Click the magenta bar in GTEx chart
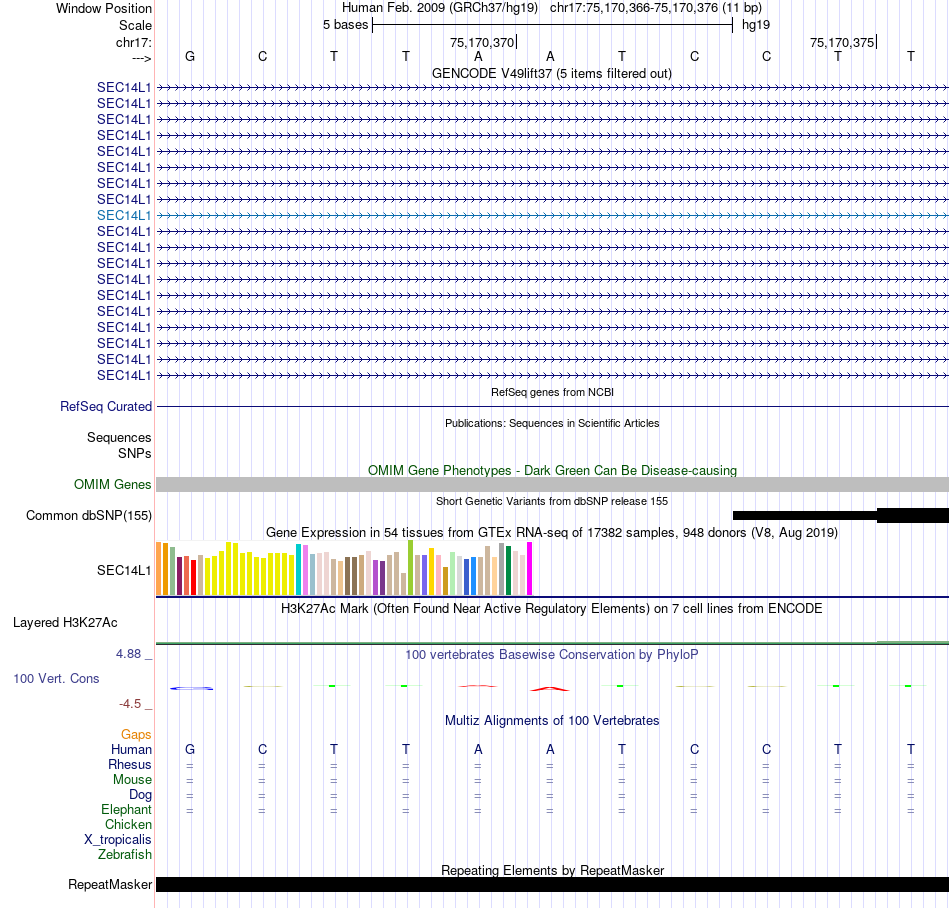The image size is (950, 908). click(x=530, y=568)
